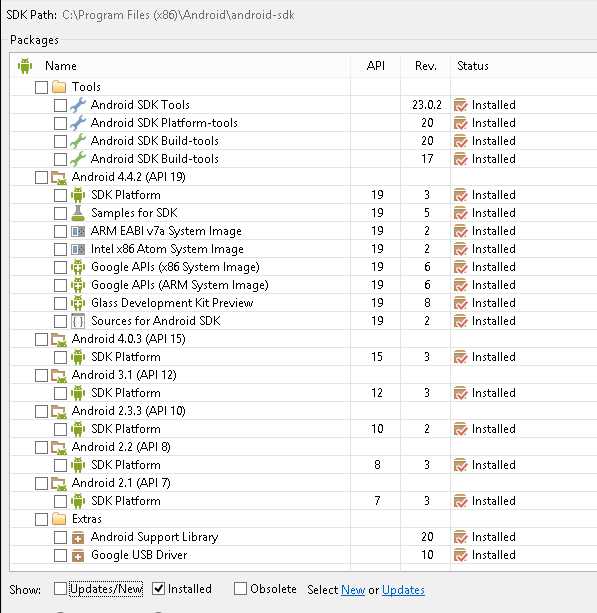Click the Android Support Library package icon
The width and height of the screenshot is (597, 613).
(78, 538)
